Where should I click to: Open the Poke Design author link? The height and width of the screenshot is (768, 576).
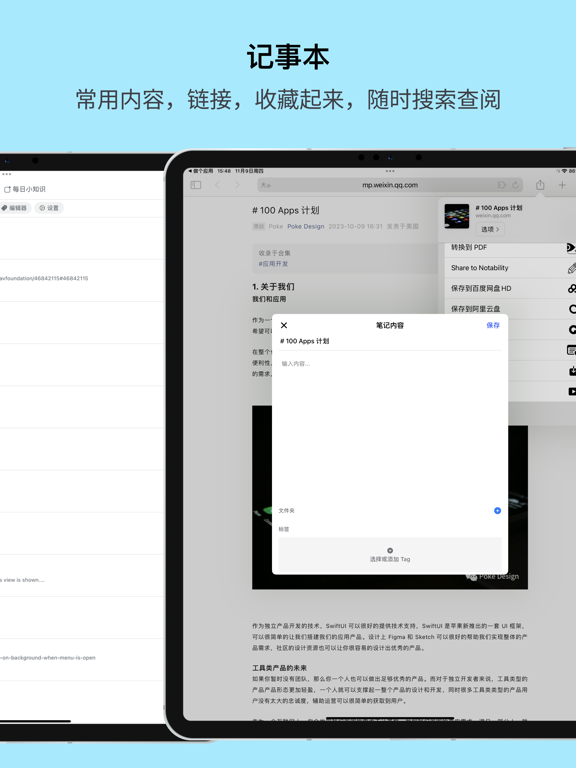coord(306,226)
